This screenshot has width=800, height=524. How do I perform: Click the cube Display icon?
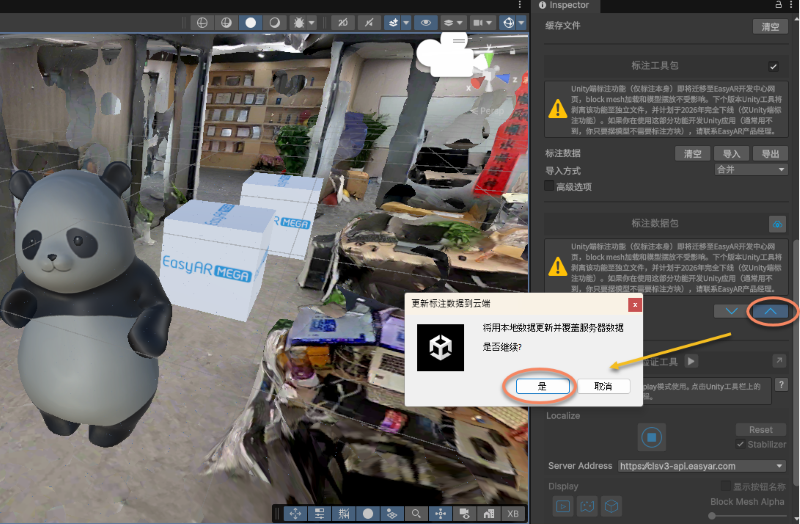click(x=611, y=506)
